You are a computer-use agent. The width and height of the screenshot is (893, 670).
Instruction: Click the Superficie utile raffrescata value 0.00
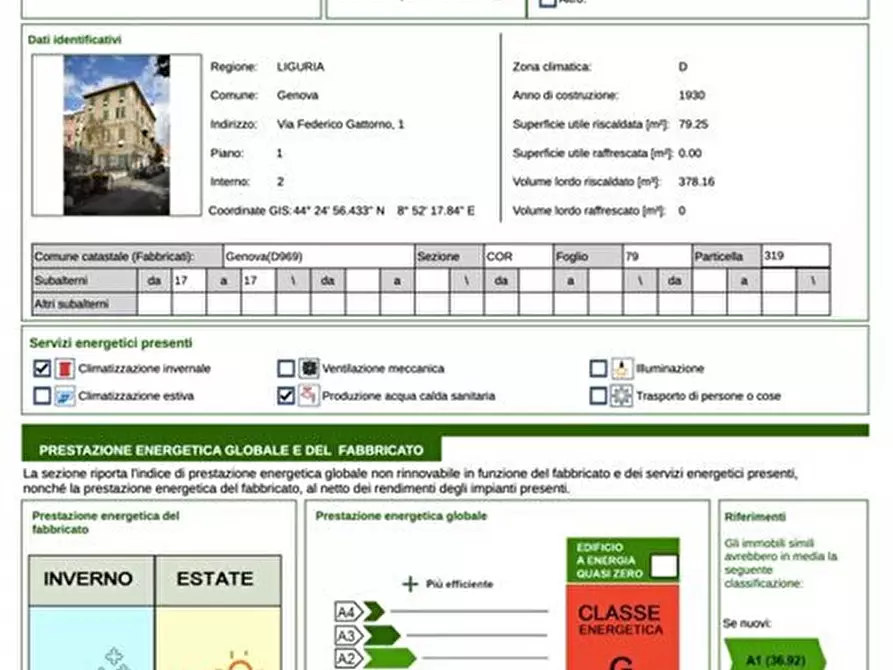(x=690, y=153)
